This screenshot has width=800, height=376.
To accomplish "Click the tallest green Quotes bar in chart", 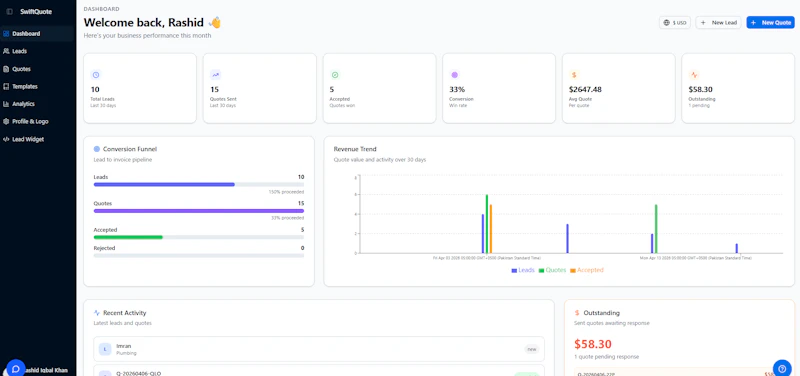I will pos(487,224).
